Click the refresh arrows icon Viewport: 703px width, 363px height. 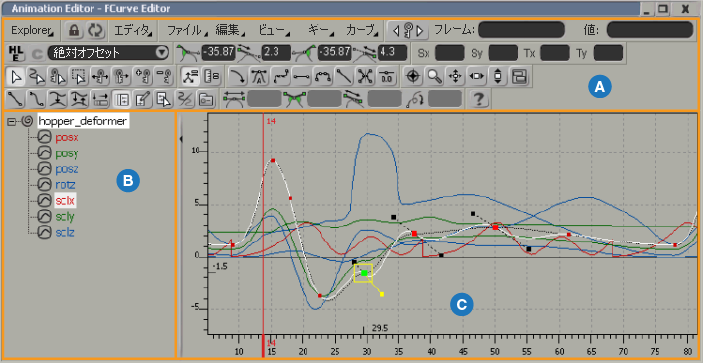tap(95, 30)
